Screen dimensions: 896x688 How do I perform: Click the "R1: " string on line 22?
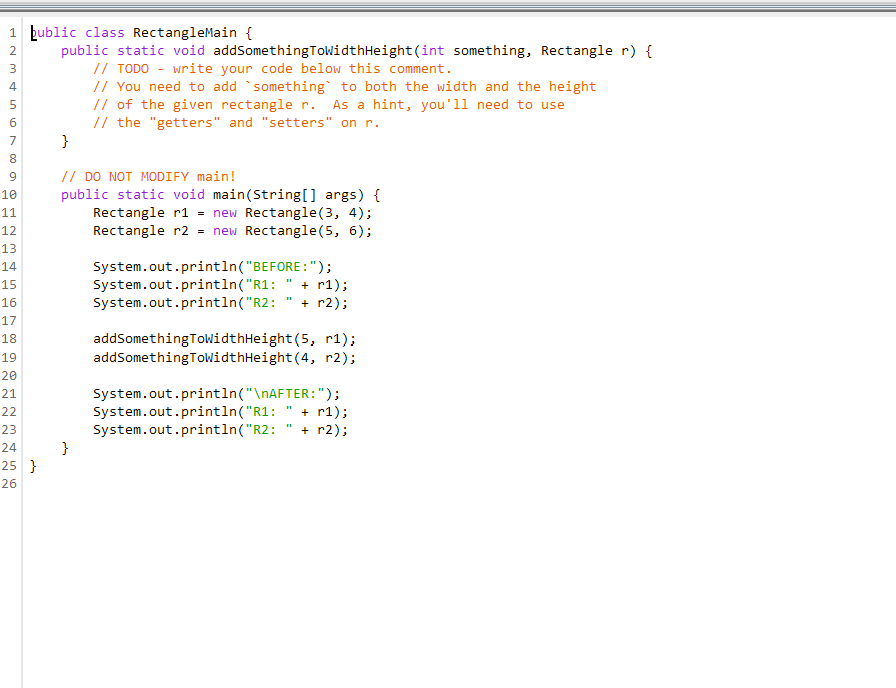[269, 411]
